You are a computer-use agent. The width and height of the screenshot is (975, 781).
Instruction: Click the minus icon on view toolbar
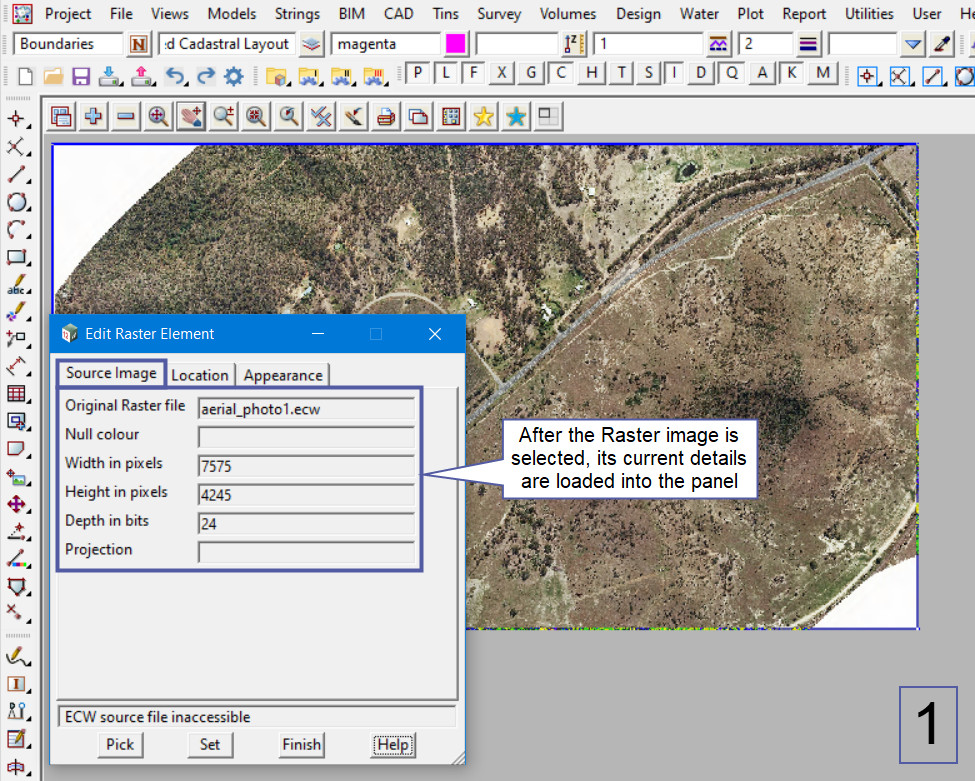[x=126, y=117]
